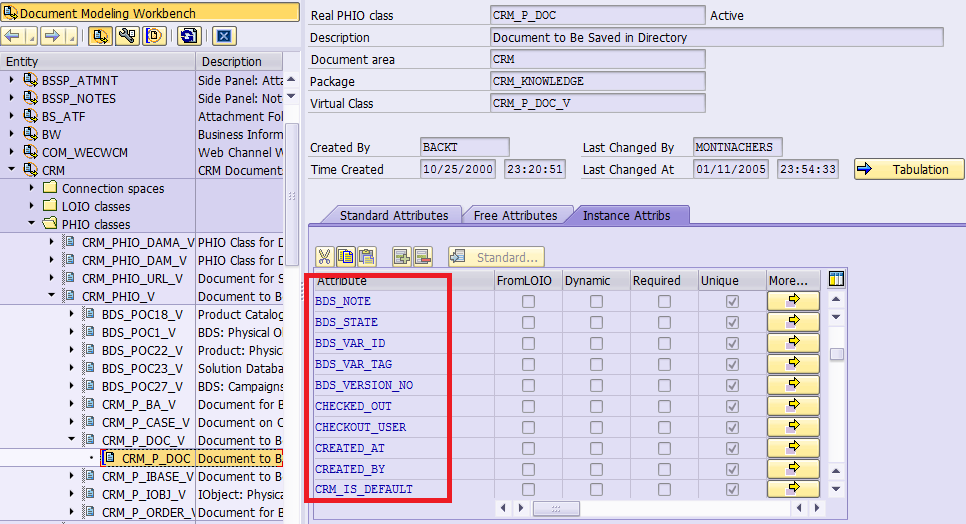Click the attribute table horizontal scrollbar thumb
This screenshot has height=524, width=966.
coord(556,509)
